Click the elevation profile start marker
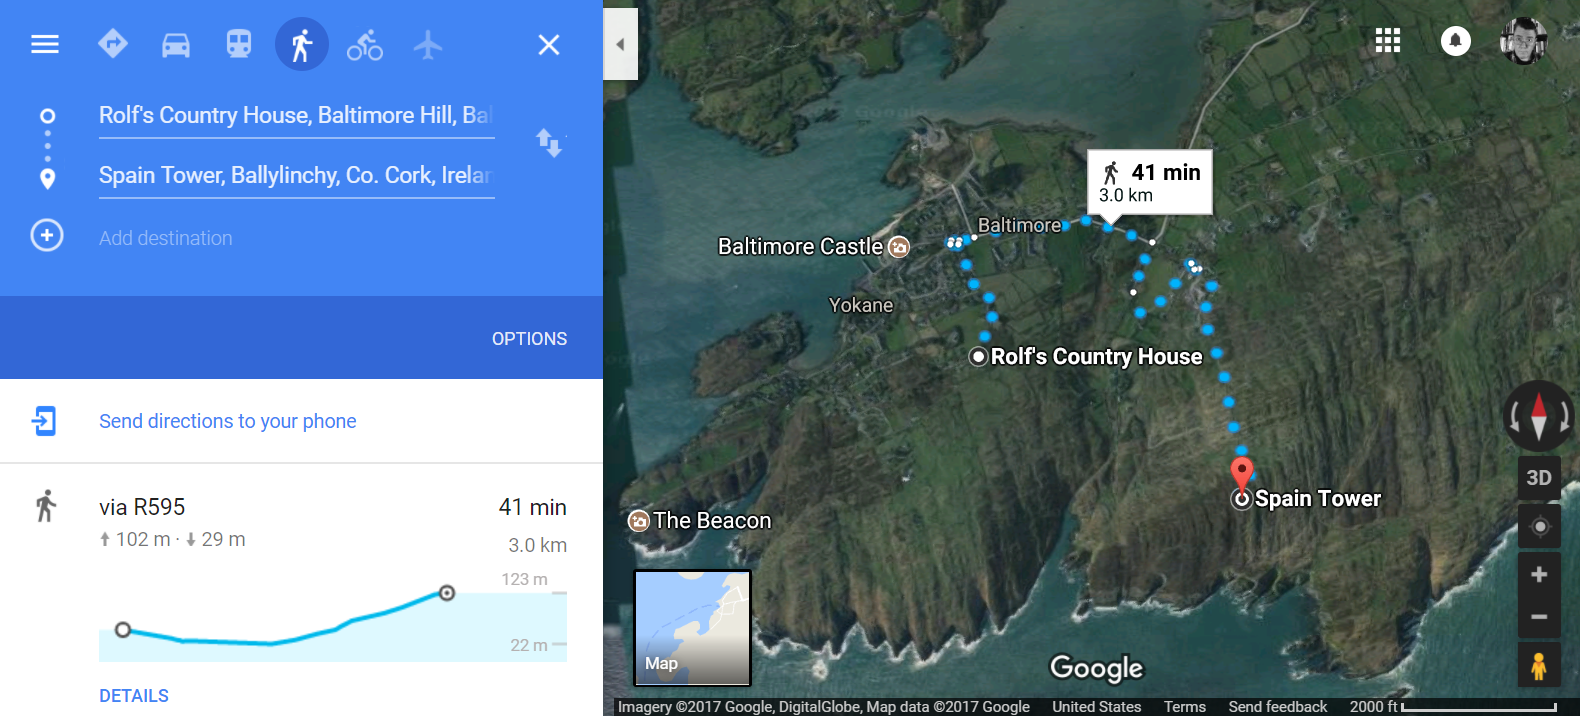Viewport: 1580px width, 716px height. click(x=123, y=630)
